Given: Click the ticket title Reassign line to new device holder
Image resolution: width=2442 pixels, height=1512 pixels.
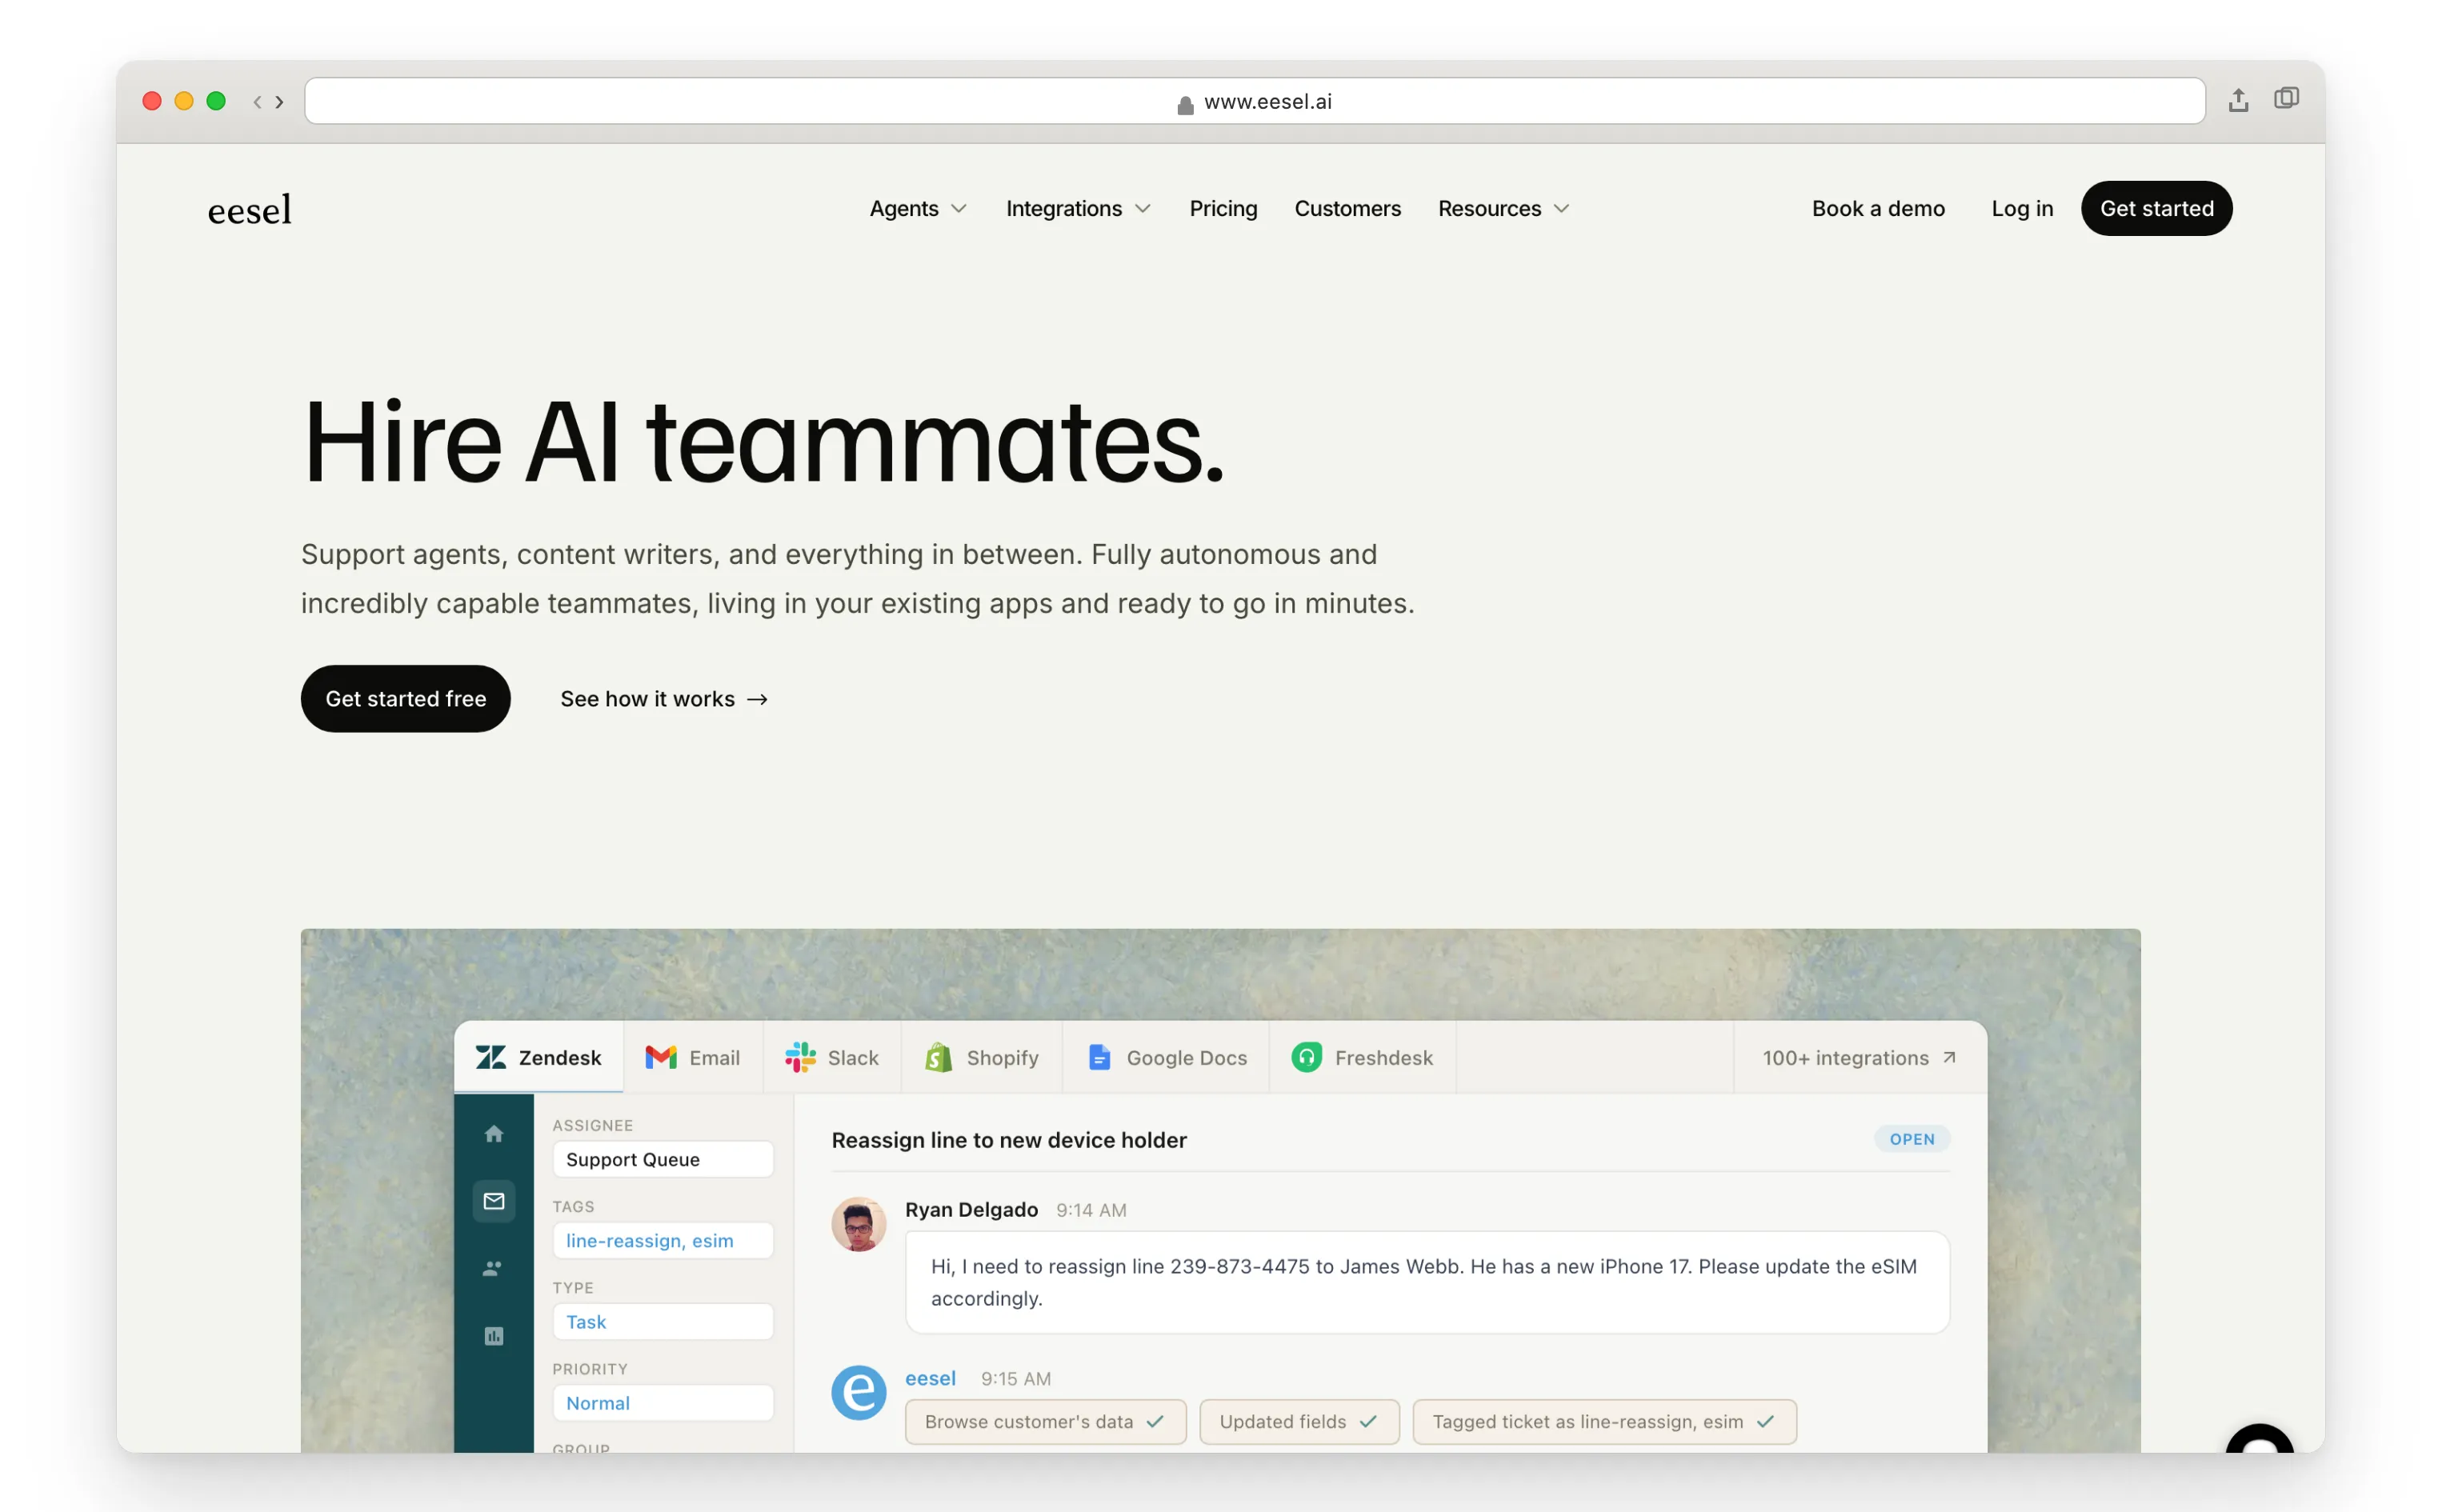Looking at the screenshot, I should point(1009,1140).
